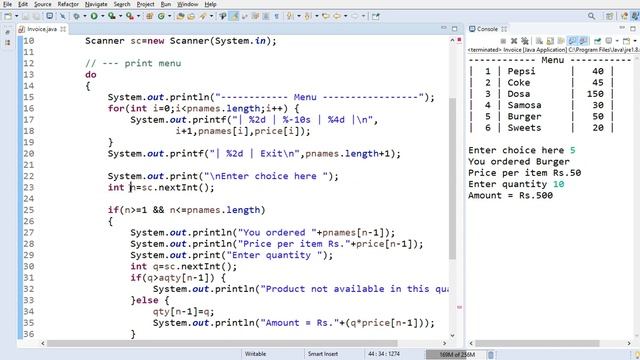Click the Open Task folder icon

click(x=191, y=16)
